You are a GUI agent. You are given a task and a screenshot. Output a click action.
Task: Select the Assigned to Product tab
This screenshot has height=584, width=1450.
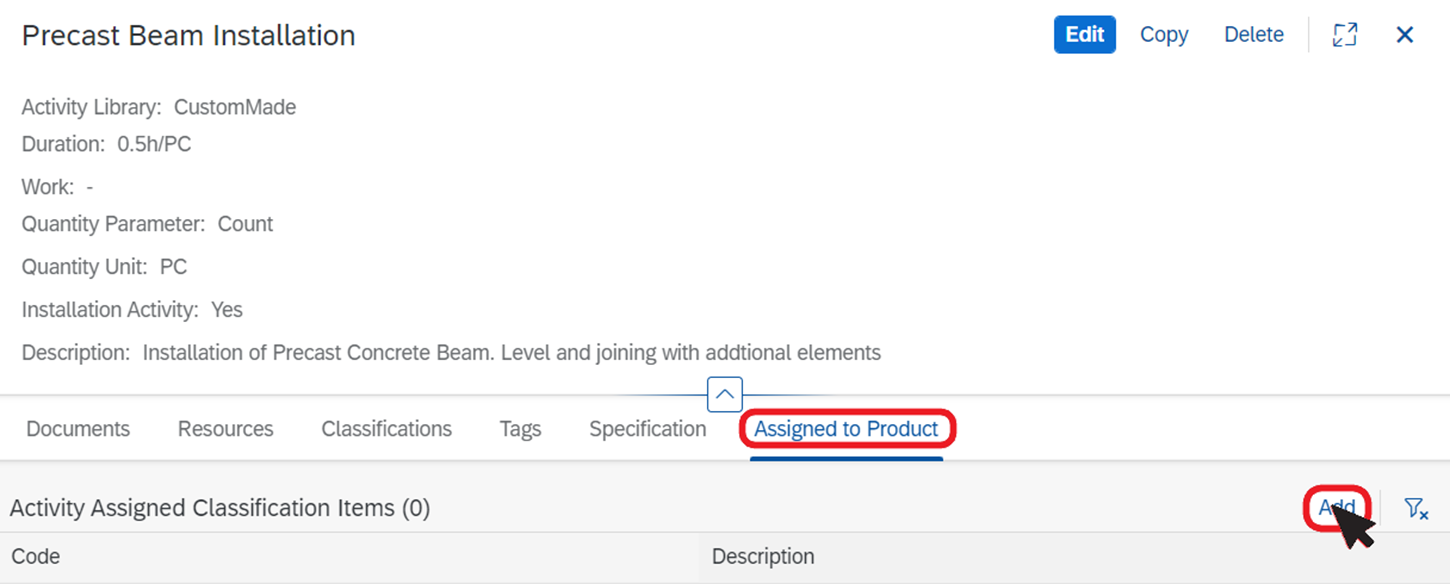pos(846,429)
